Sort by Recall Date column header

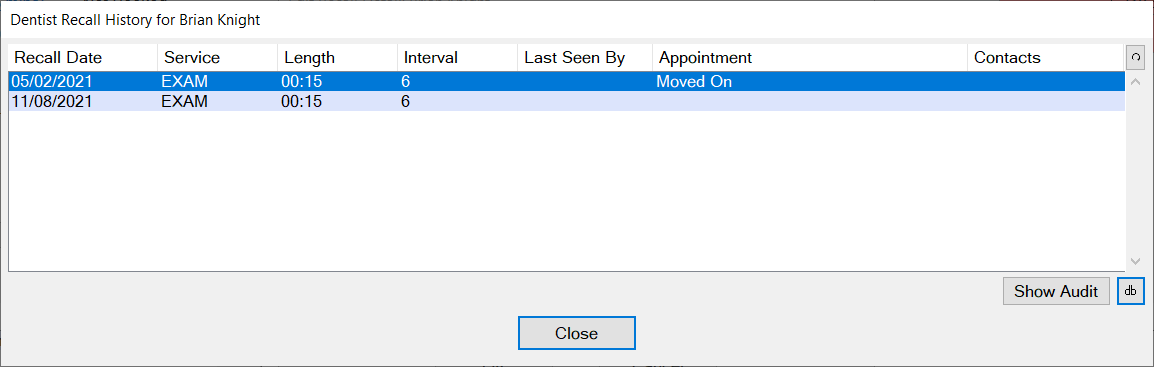pos(83,57)
